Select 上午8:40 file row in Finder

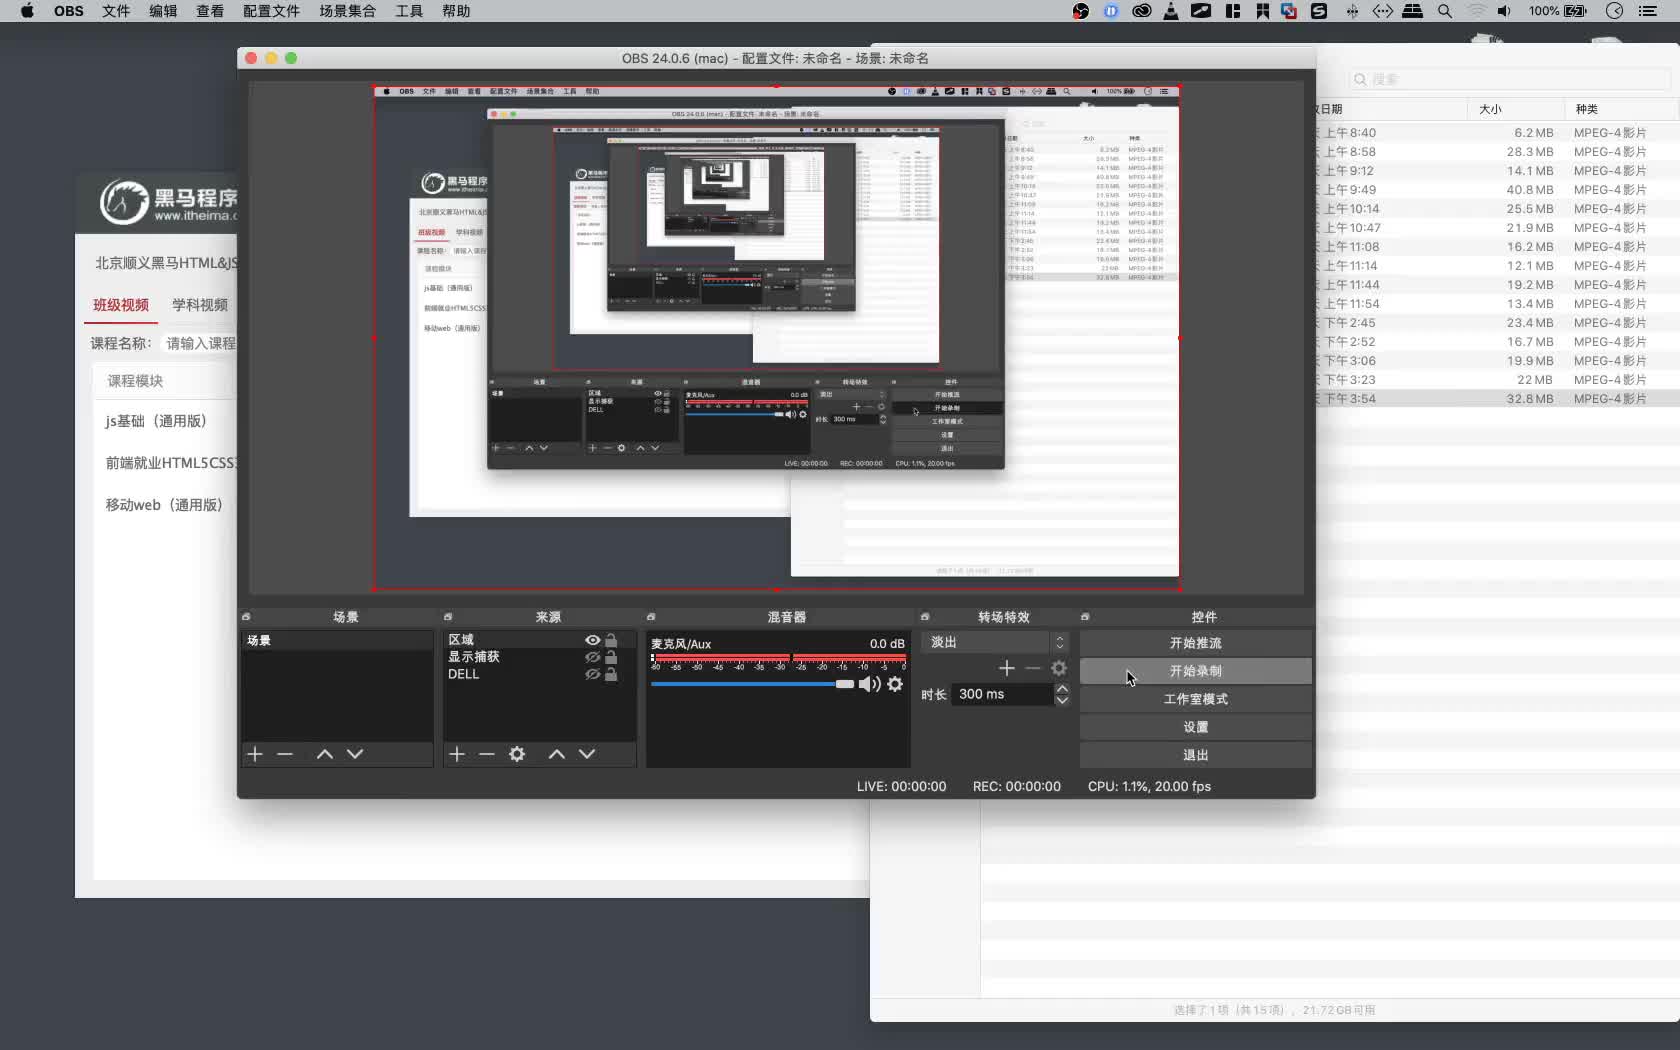[x=1498, y=132]
